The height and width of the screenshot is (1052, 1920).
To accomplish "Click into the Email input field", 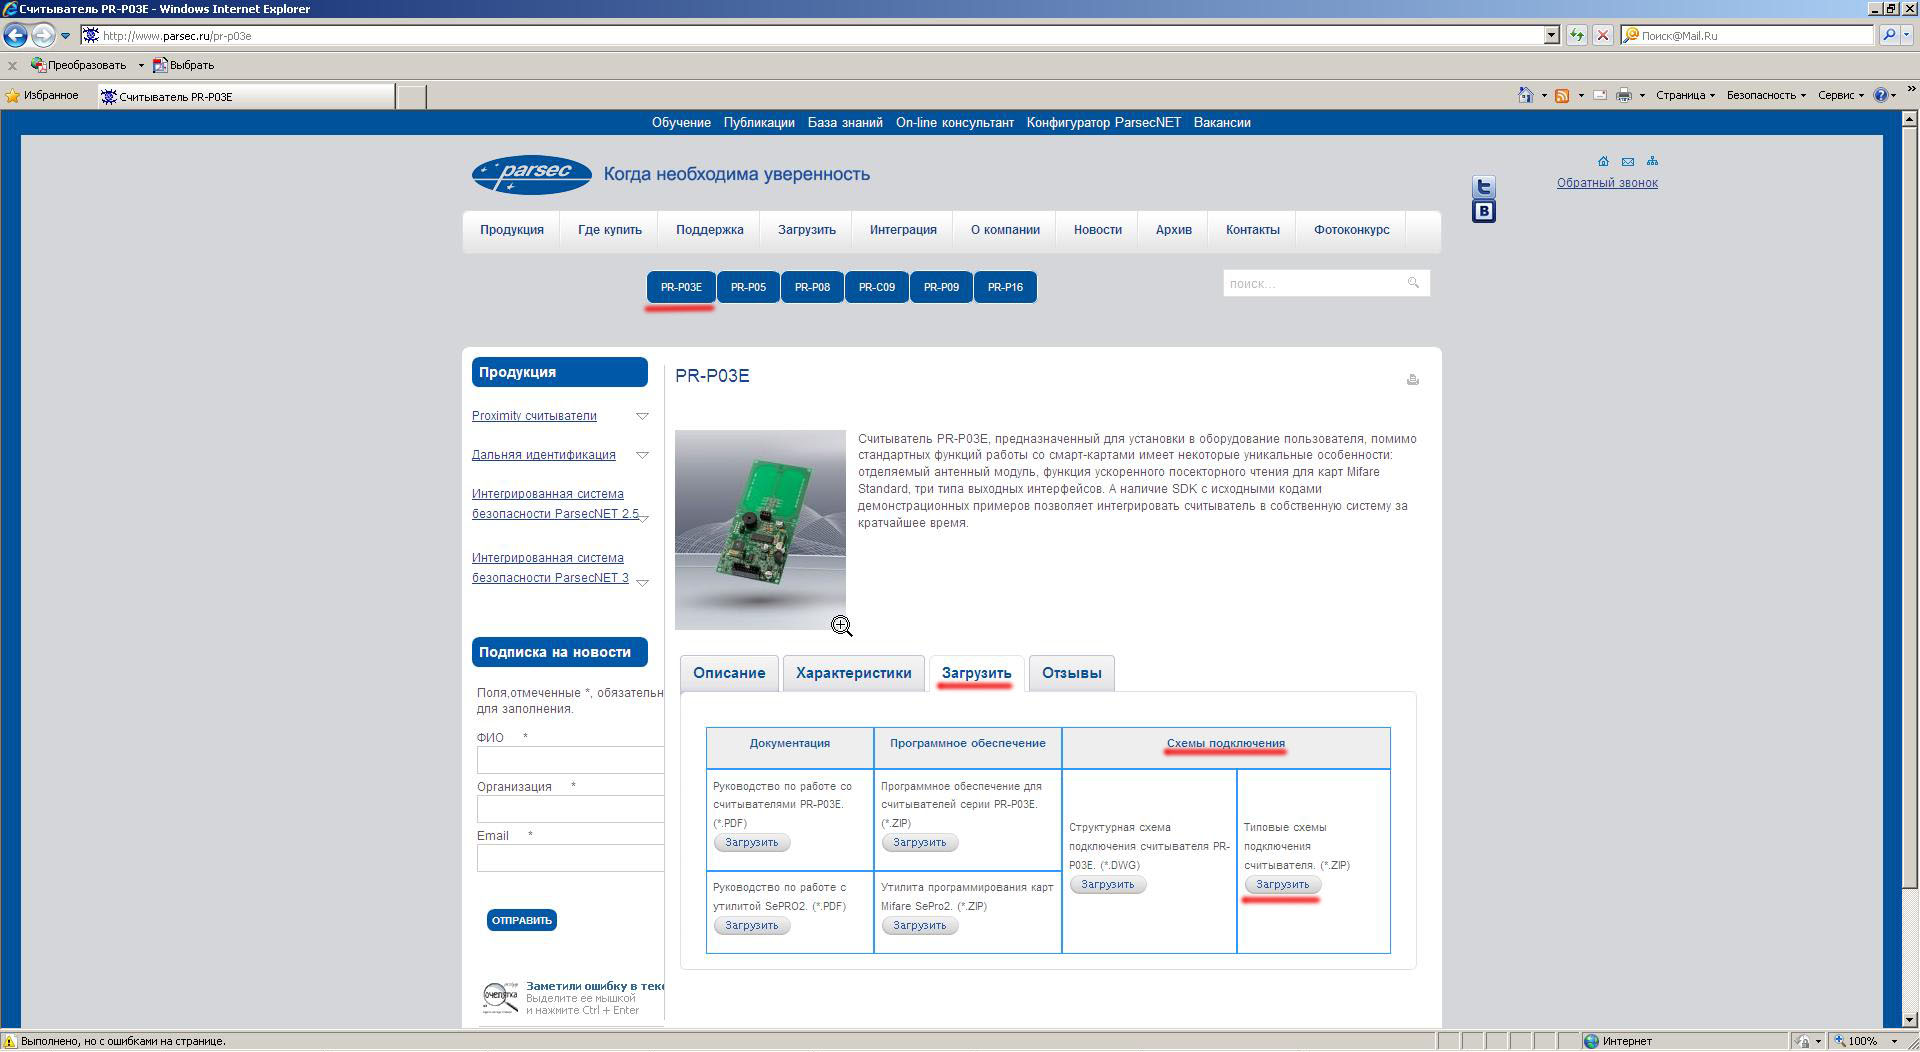I will point(570,858).
